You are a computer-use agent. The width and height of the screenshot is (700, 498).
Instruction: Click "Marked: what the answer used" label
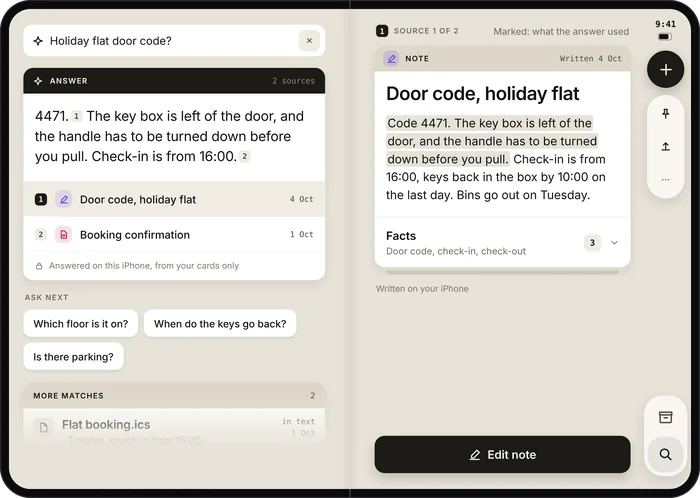pos(561,32)
